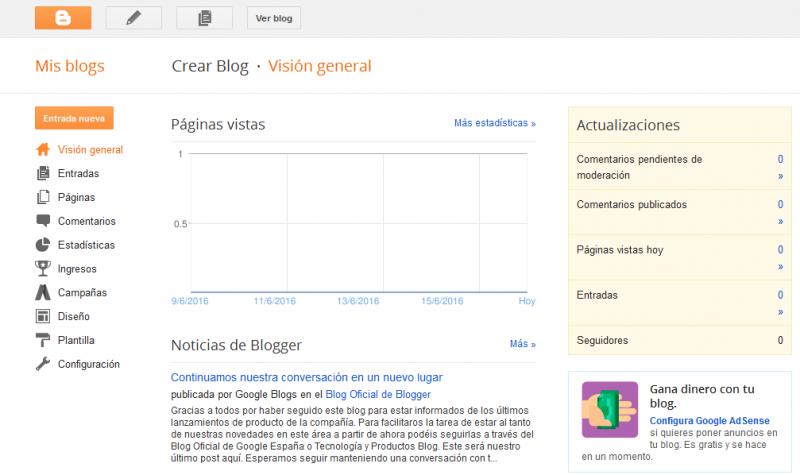This screenshot has width=800, height=475.
Task: Click the pencil create-post icon button
Action: tap(133, 18)
